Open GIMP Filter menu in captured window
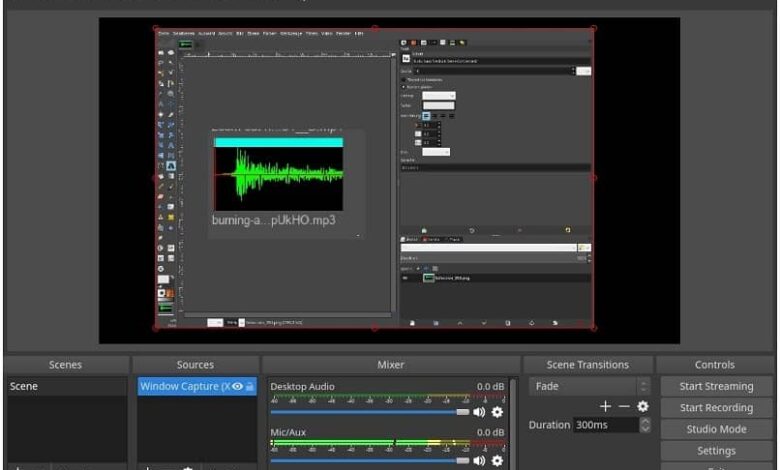The height and width of the screenshot is (470, 780). tap(269, 33)
